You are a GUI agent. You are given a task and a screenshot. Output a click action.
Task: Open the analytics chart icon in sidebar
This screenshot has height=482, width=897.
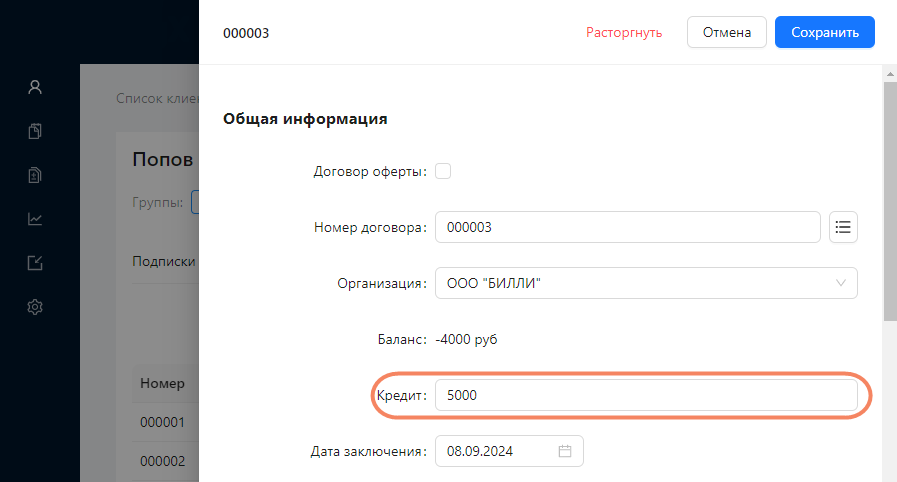35,219
